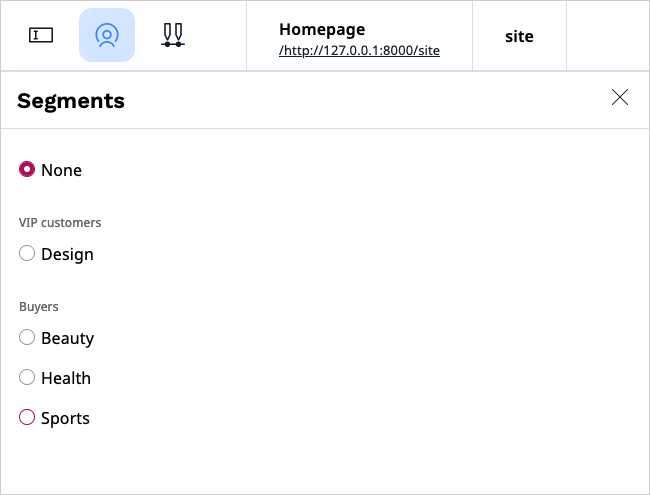Choose the Beauty segment radio button
Viewport: 650px width, 495px height.
27,337
